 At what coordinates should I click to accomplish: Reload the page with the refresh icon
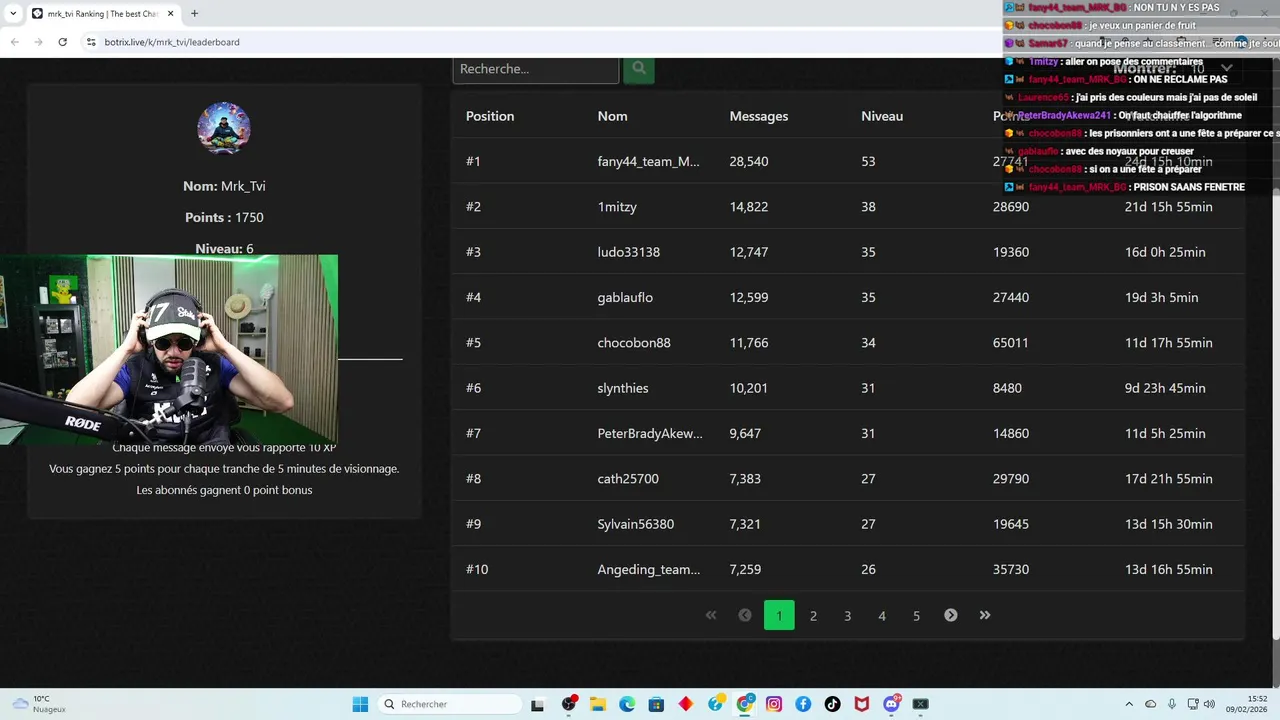point(62,42)
